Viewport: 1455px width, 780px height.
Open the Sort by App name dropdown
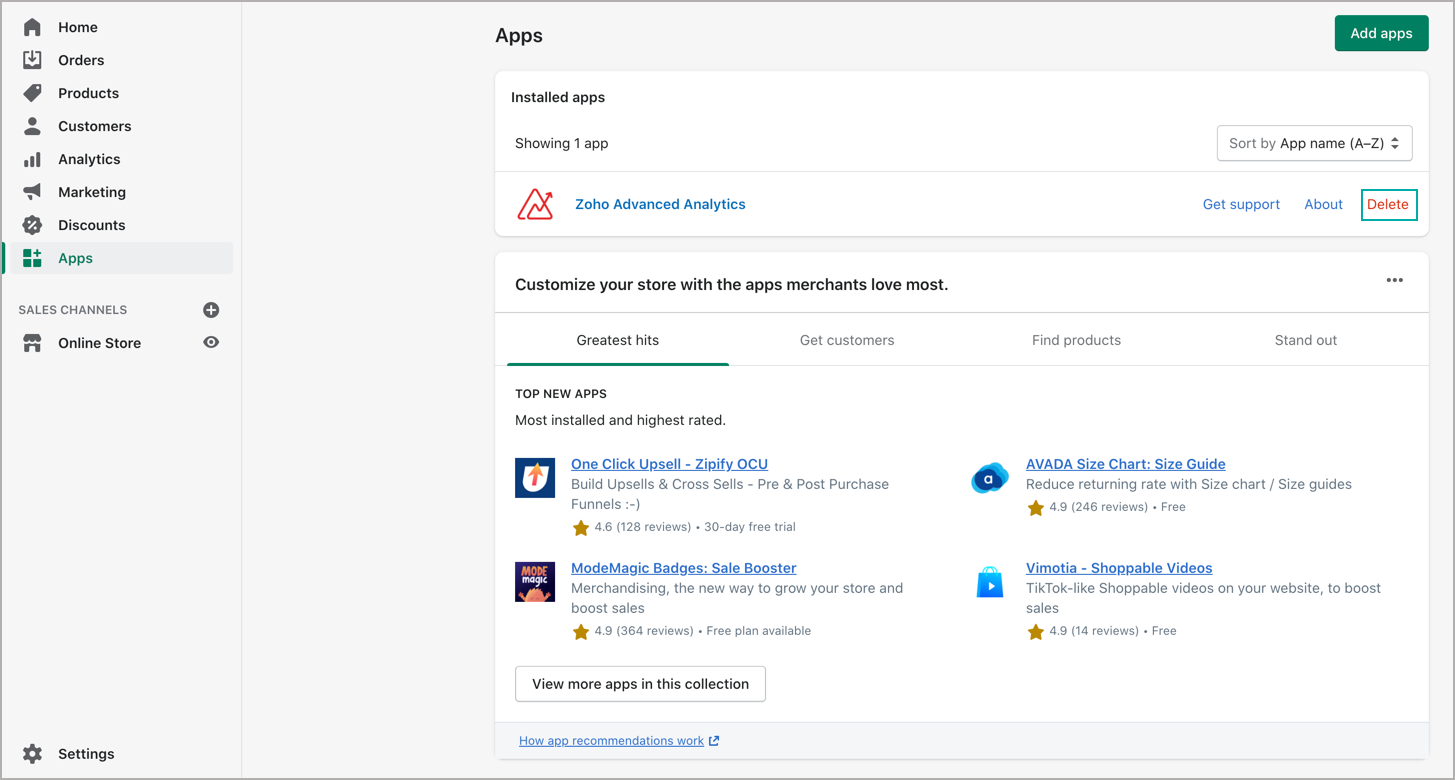tap(1314, 143)
